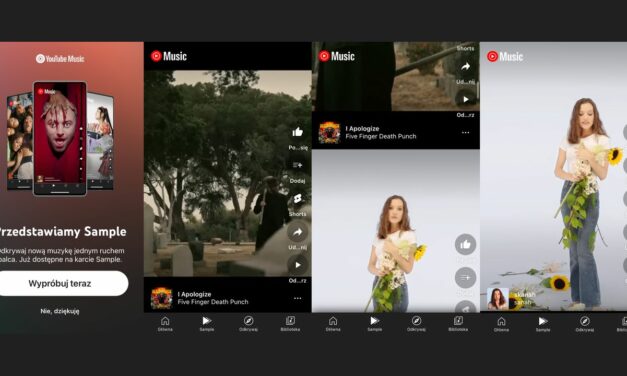
Task: Click the Music logo on the full sunflower screen
Action: click(x=505, y=56)
